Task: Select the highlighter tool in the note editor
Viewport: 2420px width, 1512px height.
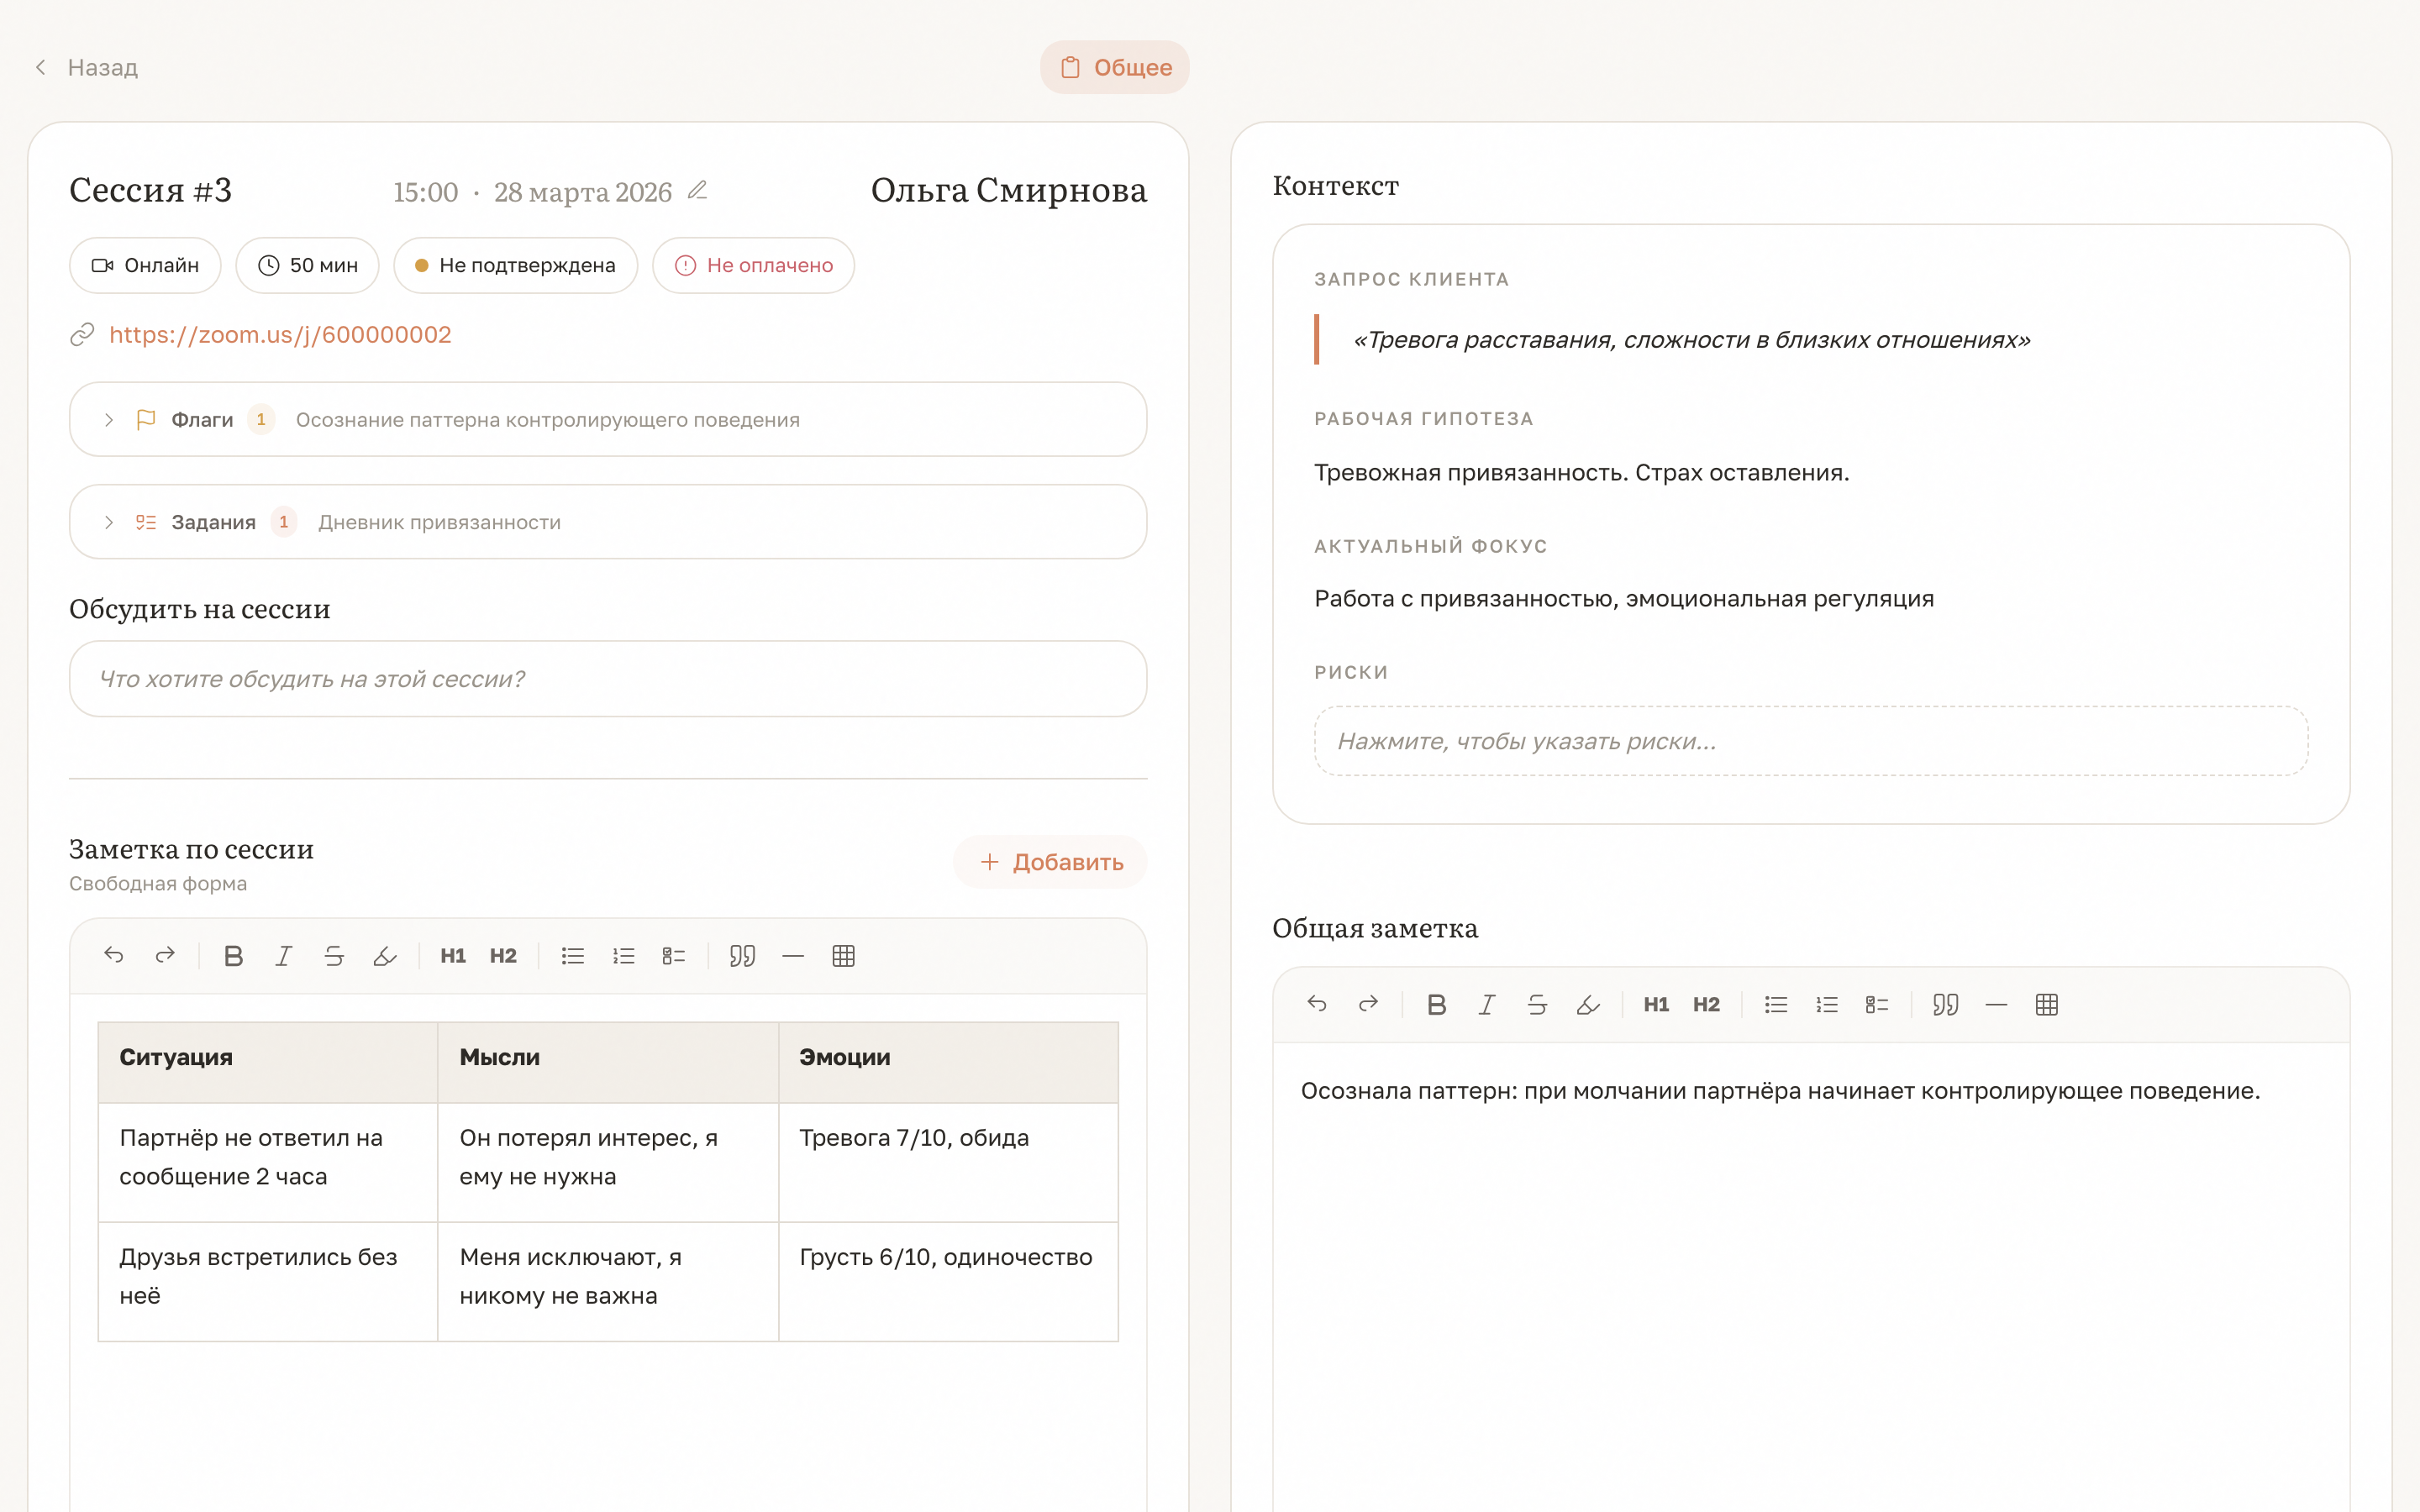Action: [385, 955]
